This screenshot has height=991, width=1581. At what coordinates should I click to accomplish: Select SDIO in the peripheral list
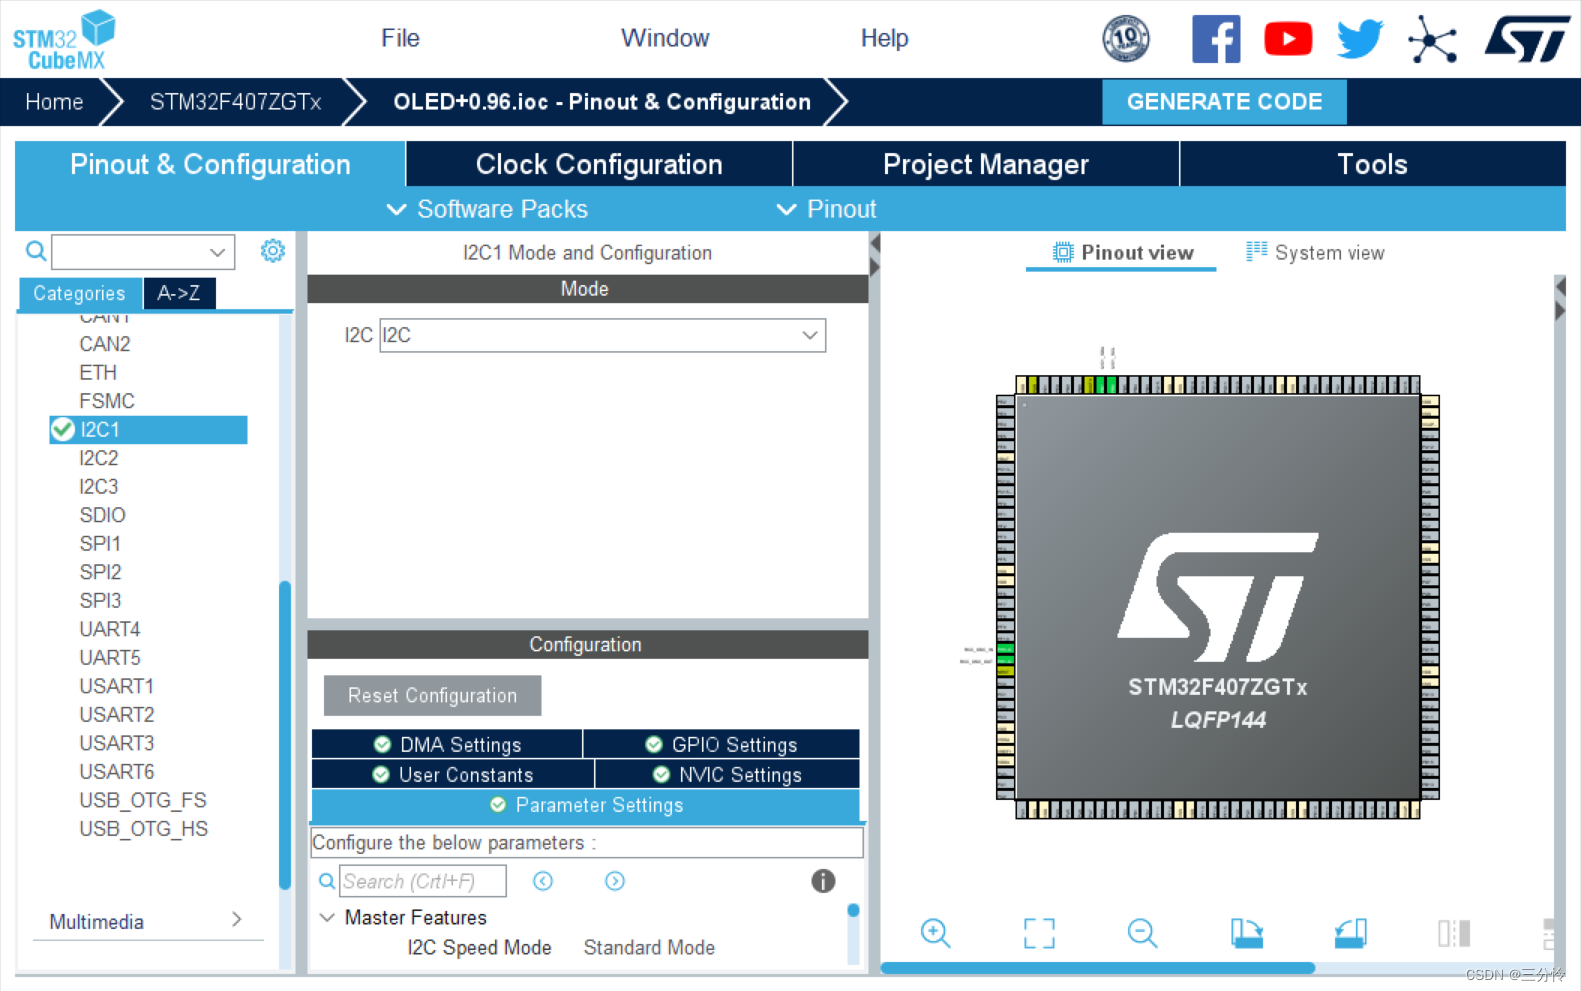(x=102, y=515)
